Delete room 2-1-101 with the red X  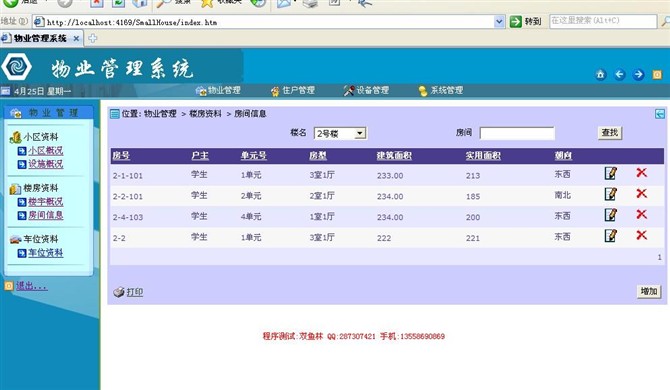coord(641,173)
